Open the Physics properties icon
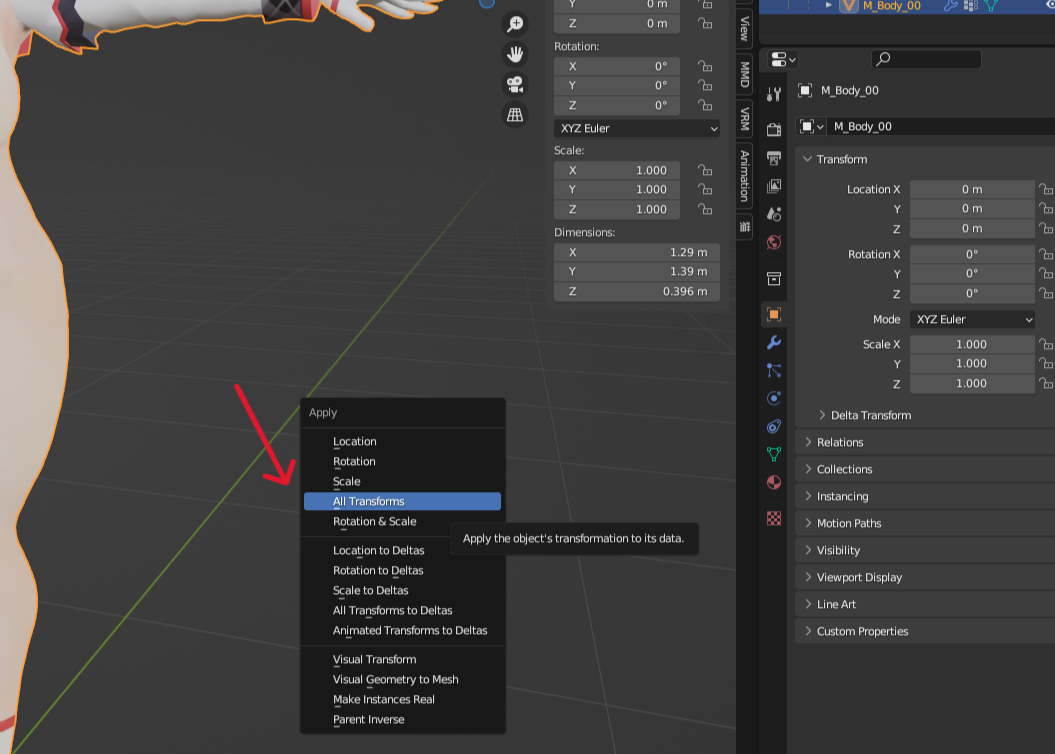This screenshot has height=754, width=1055. coord(774,398)
